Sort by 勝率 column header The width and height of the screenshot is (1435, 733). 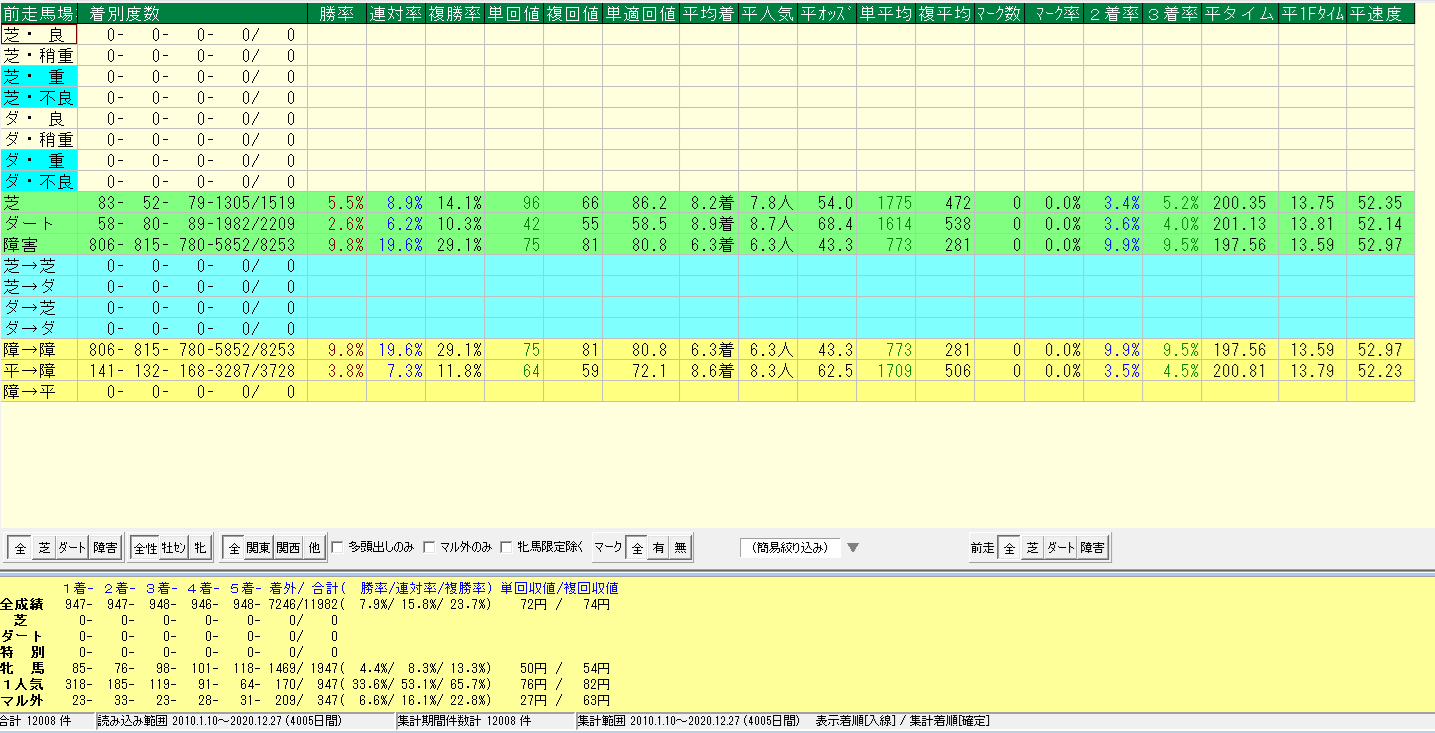tap(336, 14)
